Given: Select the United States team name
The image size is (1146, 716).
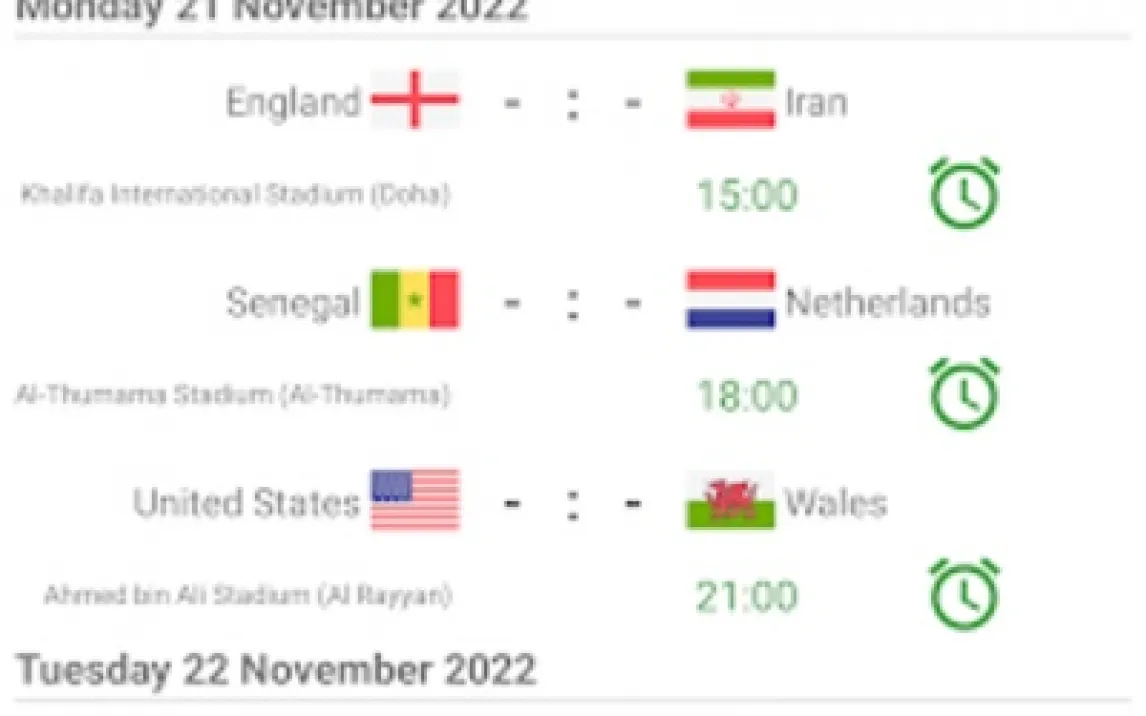Looking at the screenshot, I should click(246, 502).
